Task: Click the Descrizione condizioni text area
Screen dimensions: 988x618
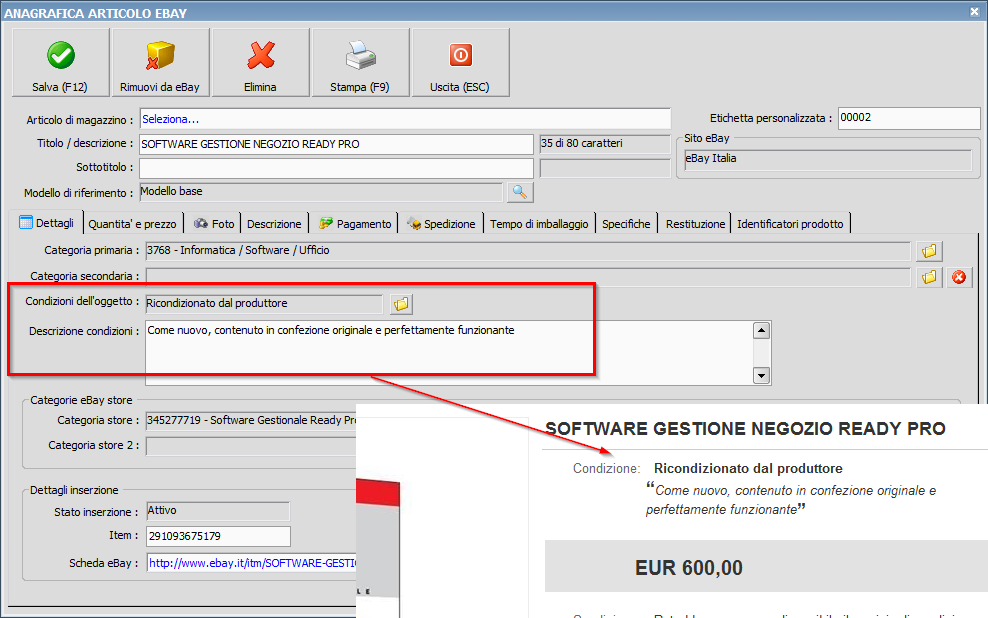Action: click(449, 353)
